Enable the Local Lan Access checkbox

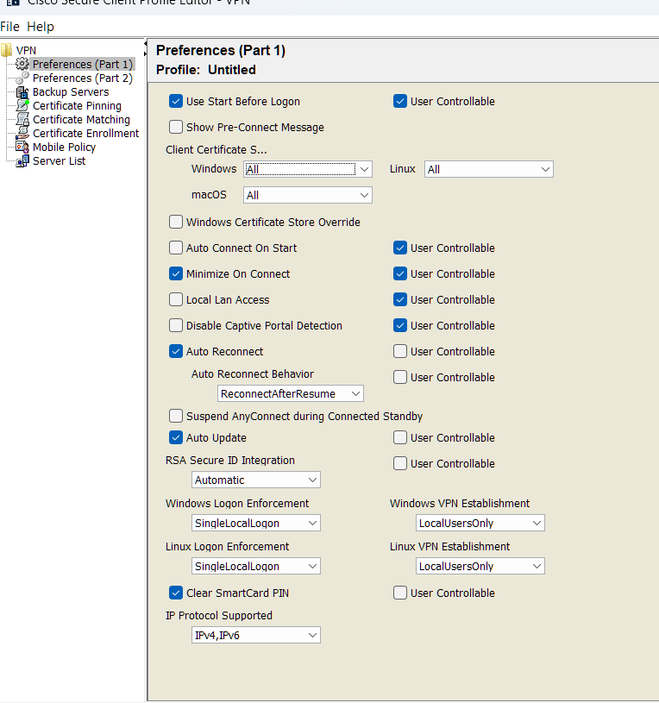tap(176, 300)
